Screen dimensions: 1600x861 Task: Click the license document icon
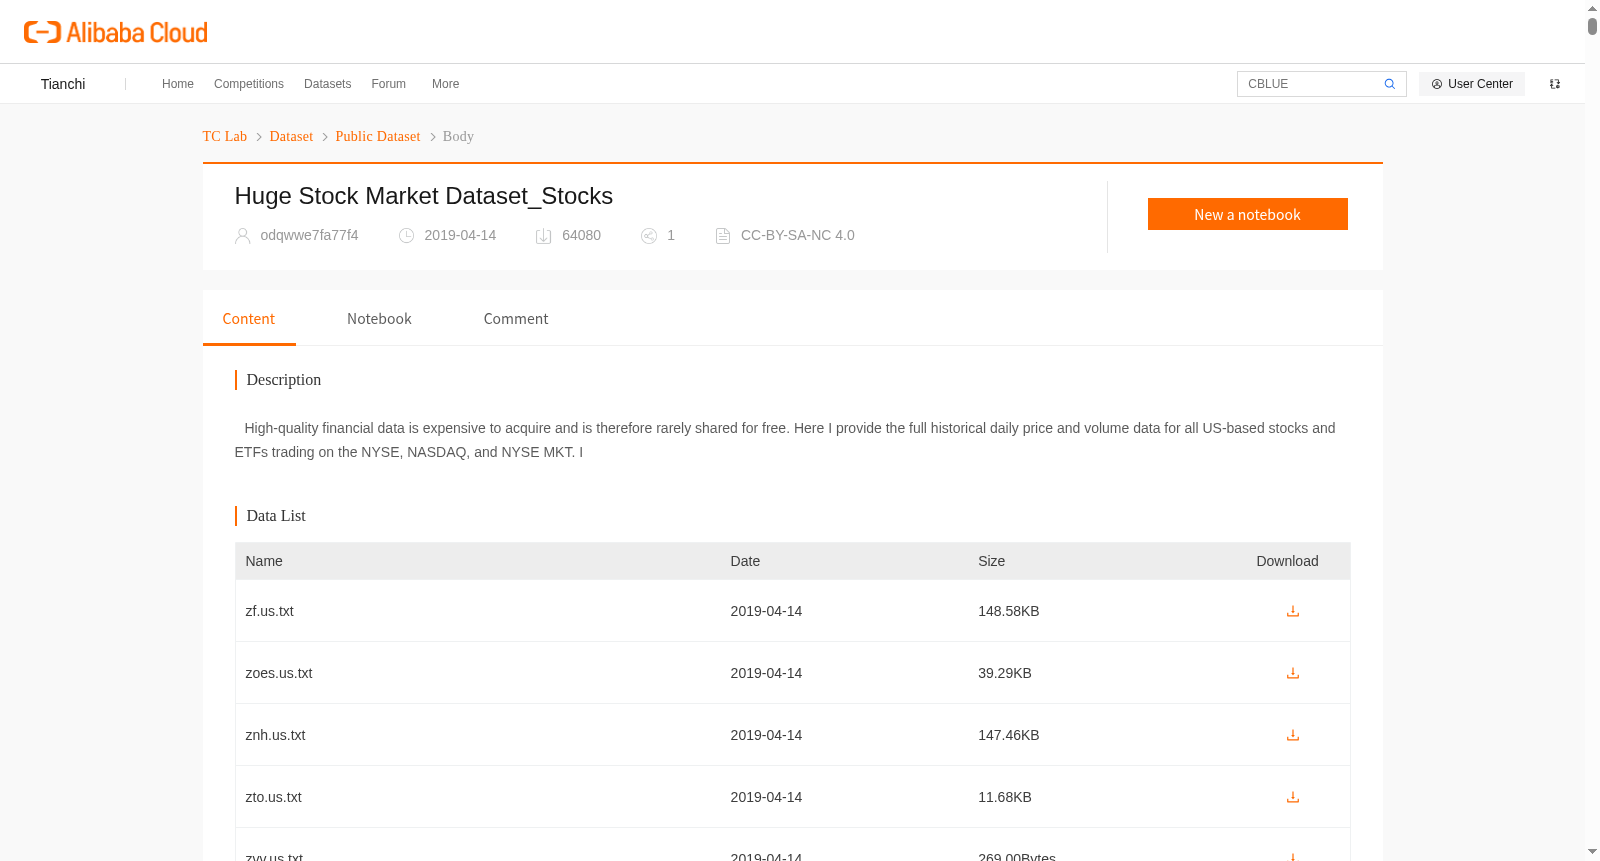[x=723, y=236]
